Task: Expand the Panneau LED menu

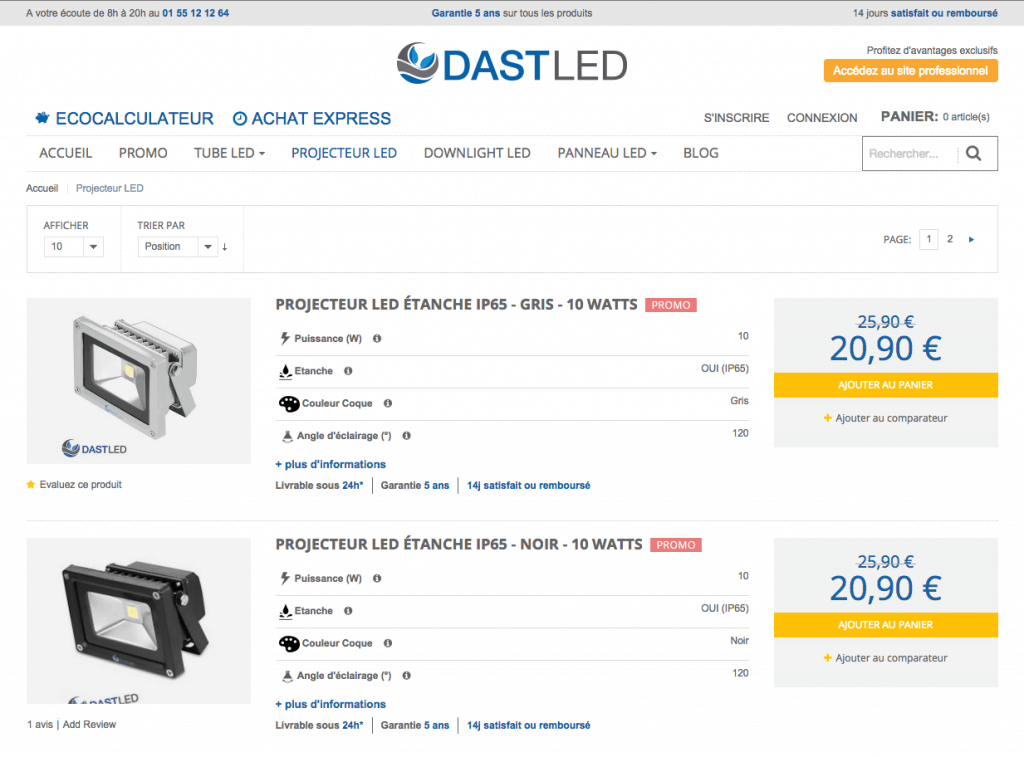Action: (607, 153)
